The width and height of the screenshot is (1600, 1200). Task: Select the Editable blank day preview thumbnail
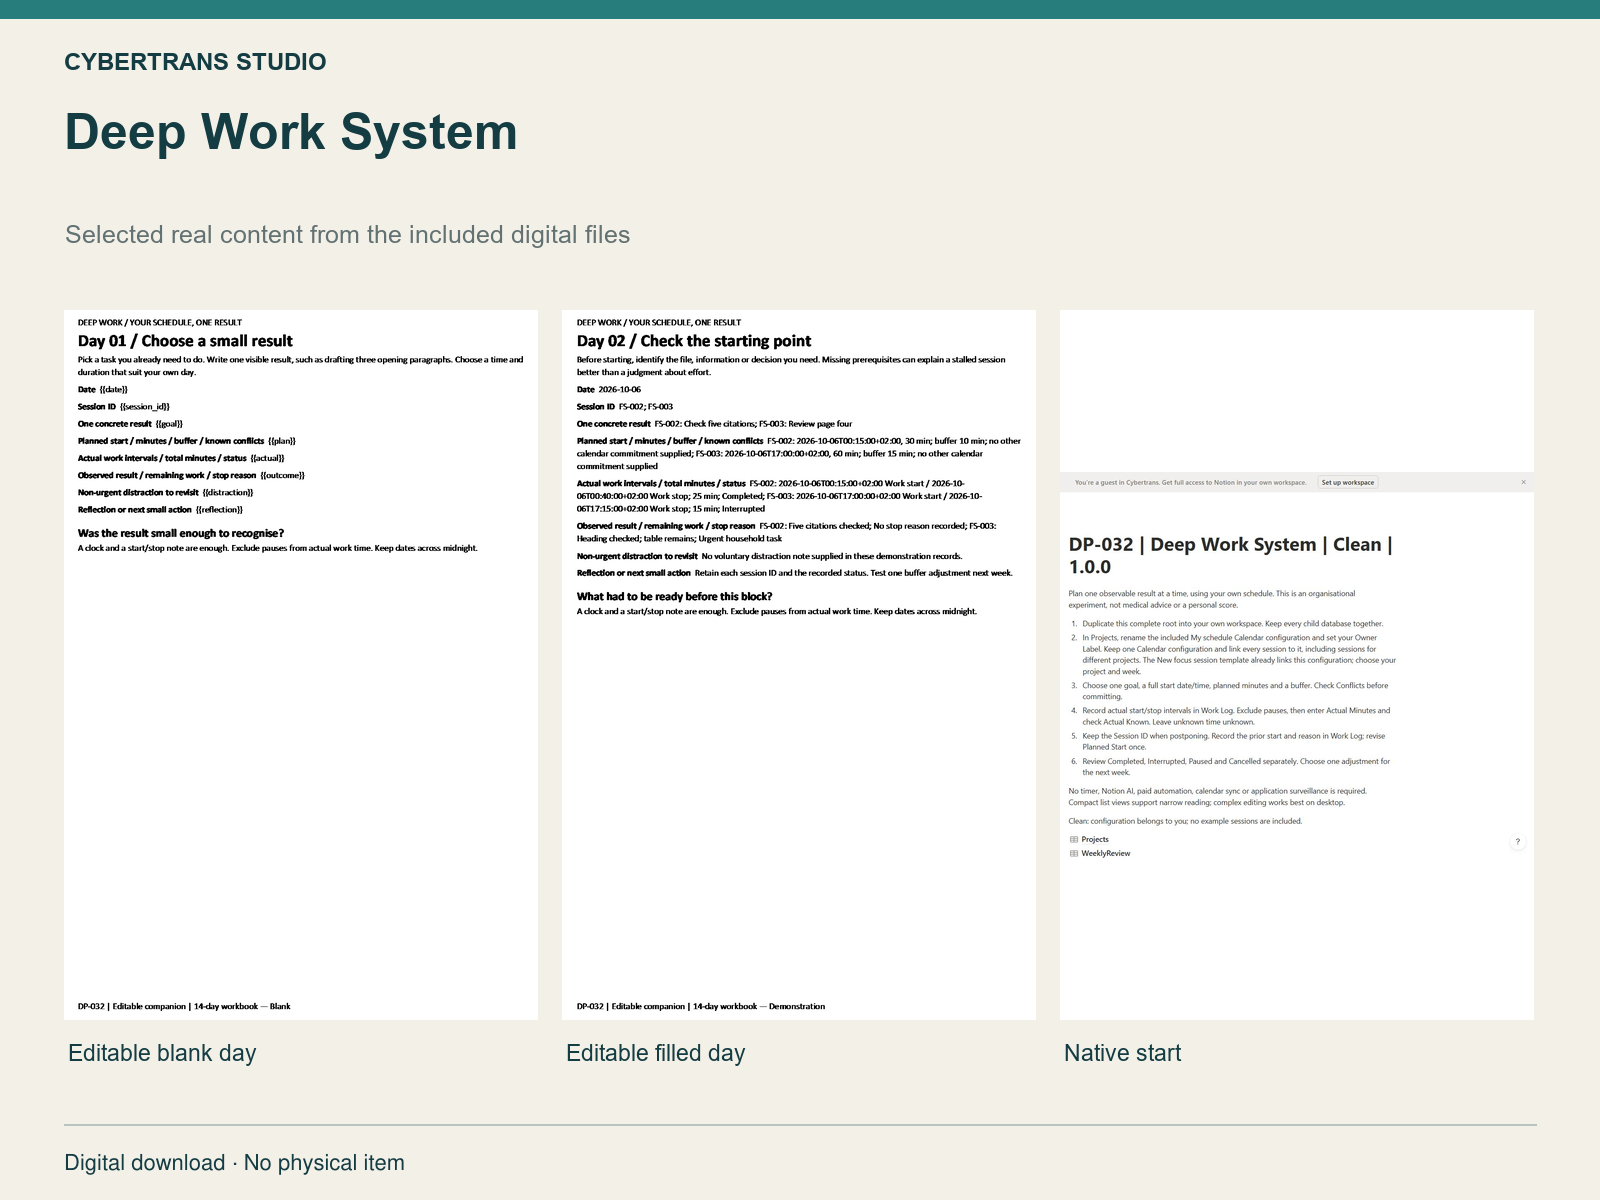point(301,665)
